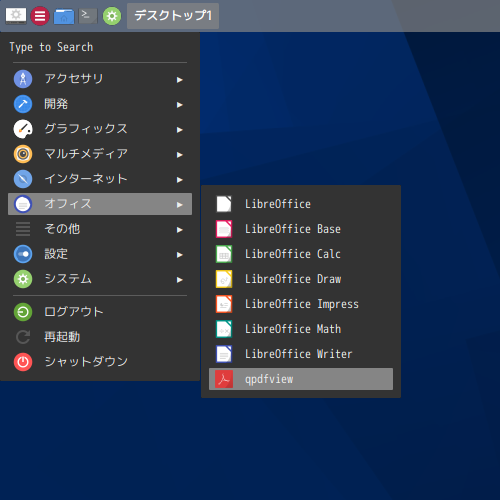
Task: Launch LibreOffice start center
Action: point(301,204)
